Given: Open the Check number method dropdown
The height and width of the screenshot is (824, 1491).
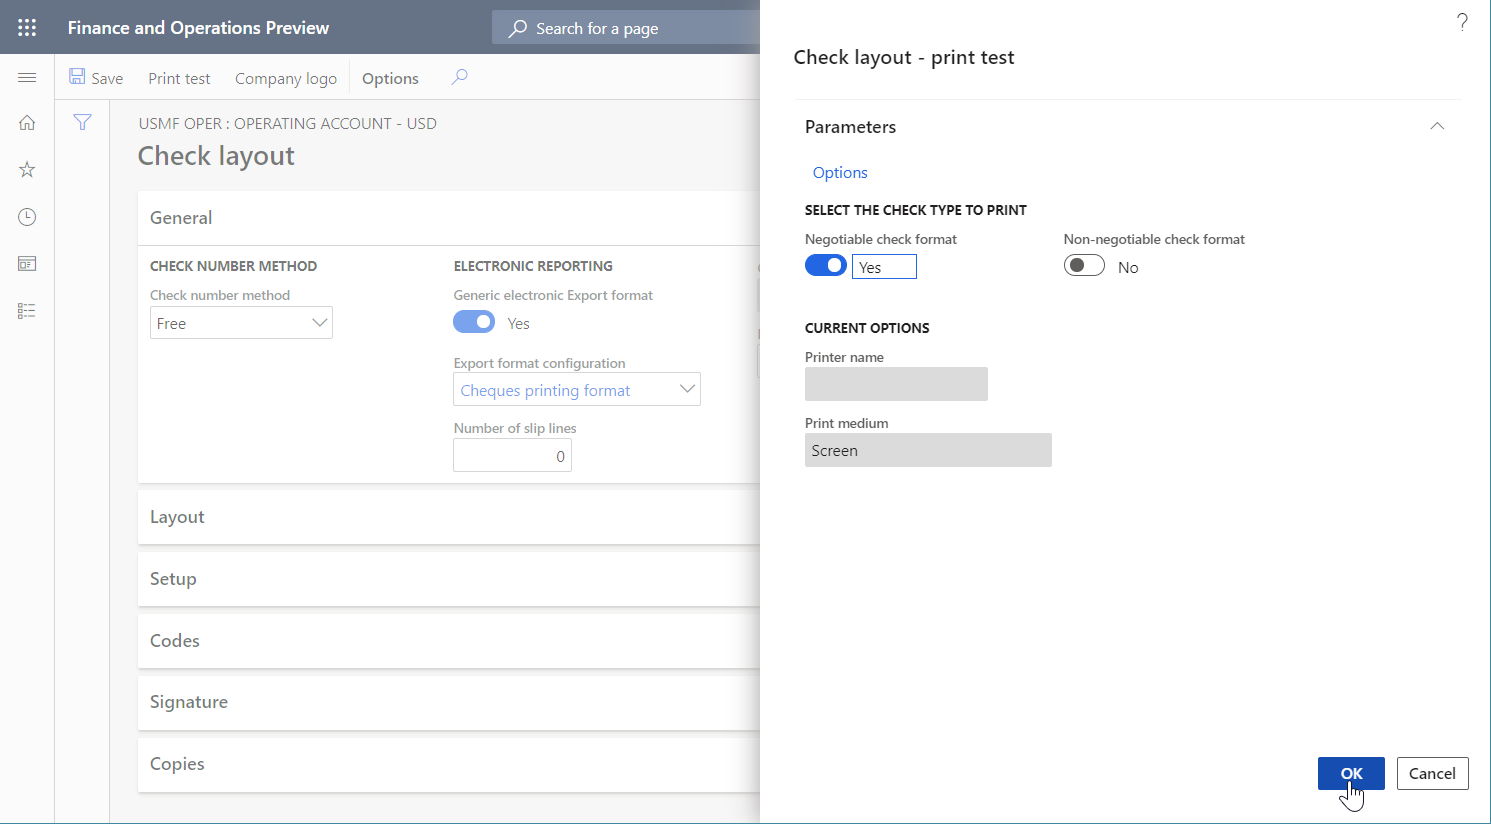Looking at the screenshot, I should click(x=319, y=322).
